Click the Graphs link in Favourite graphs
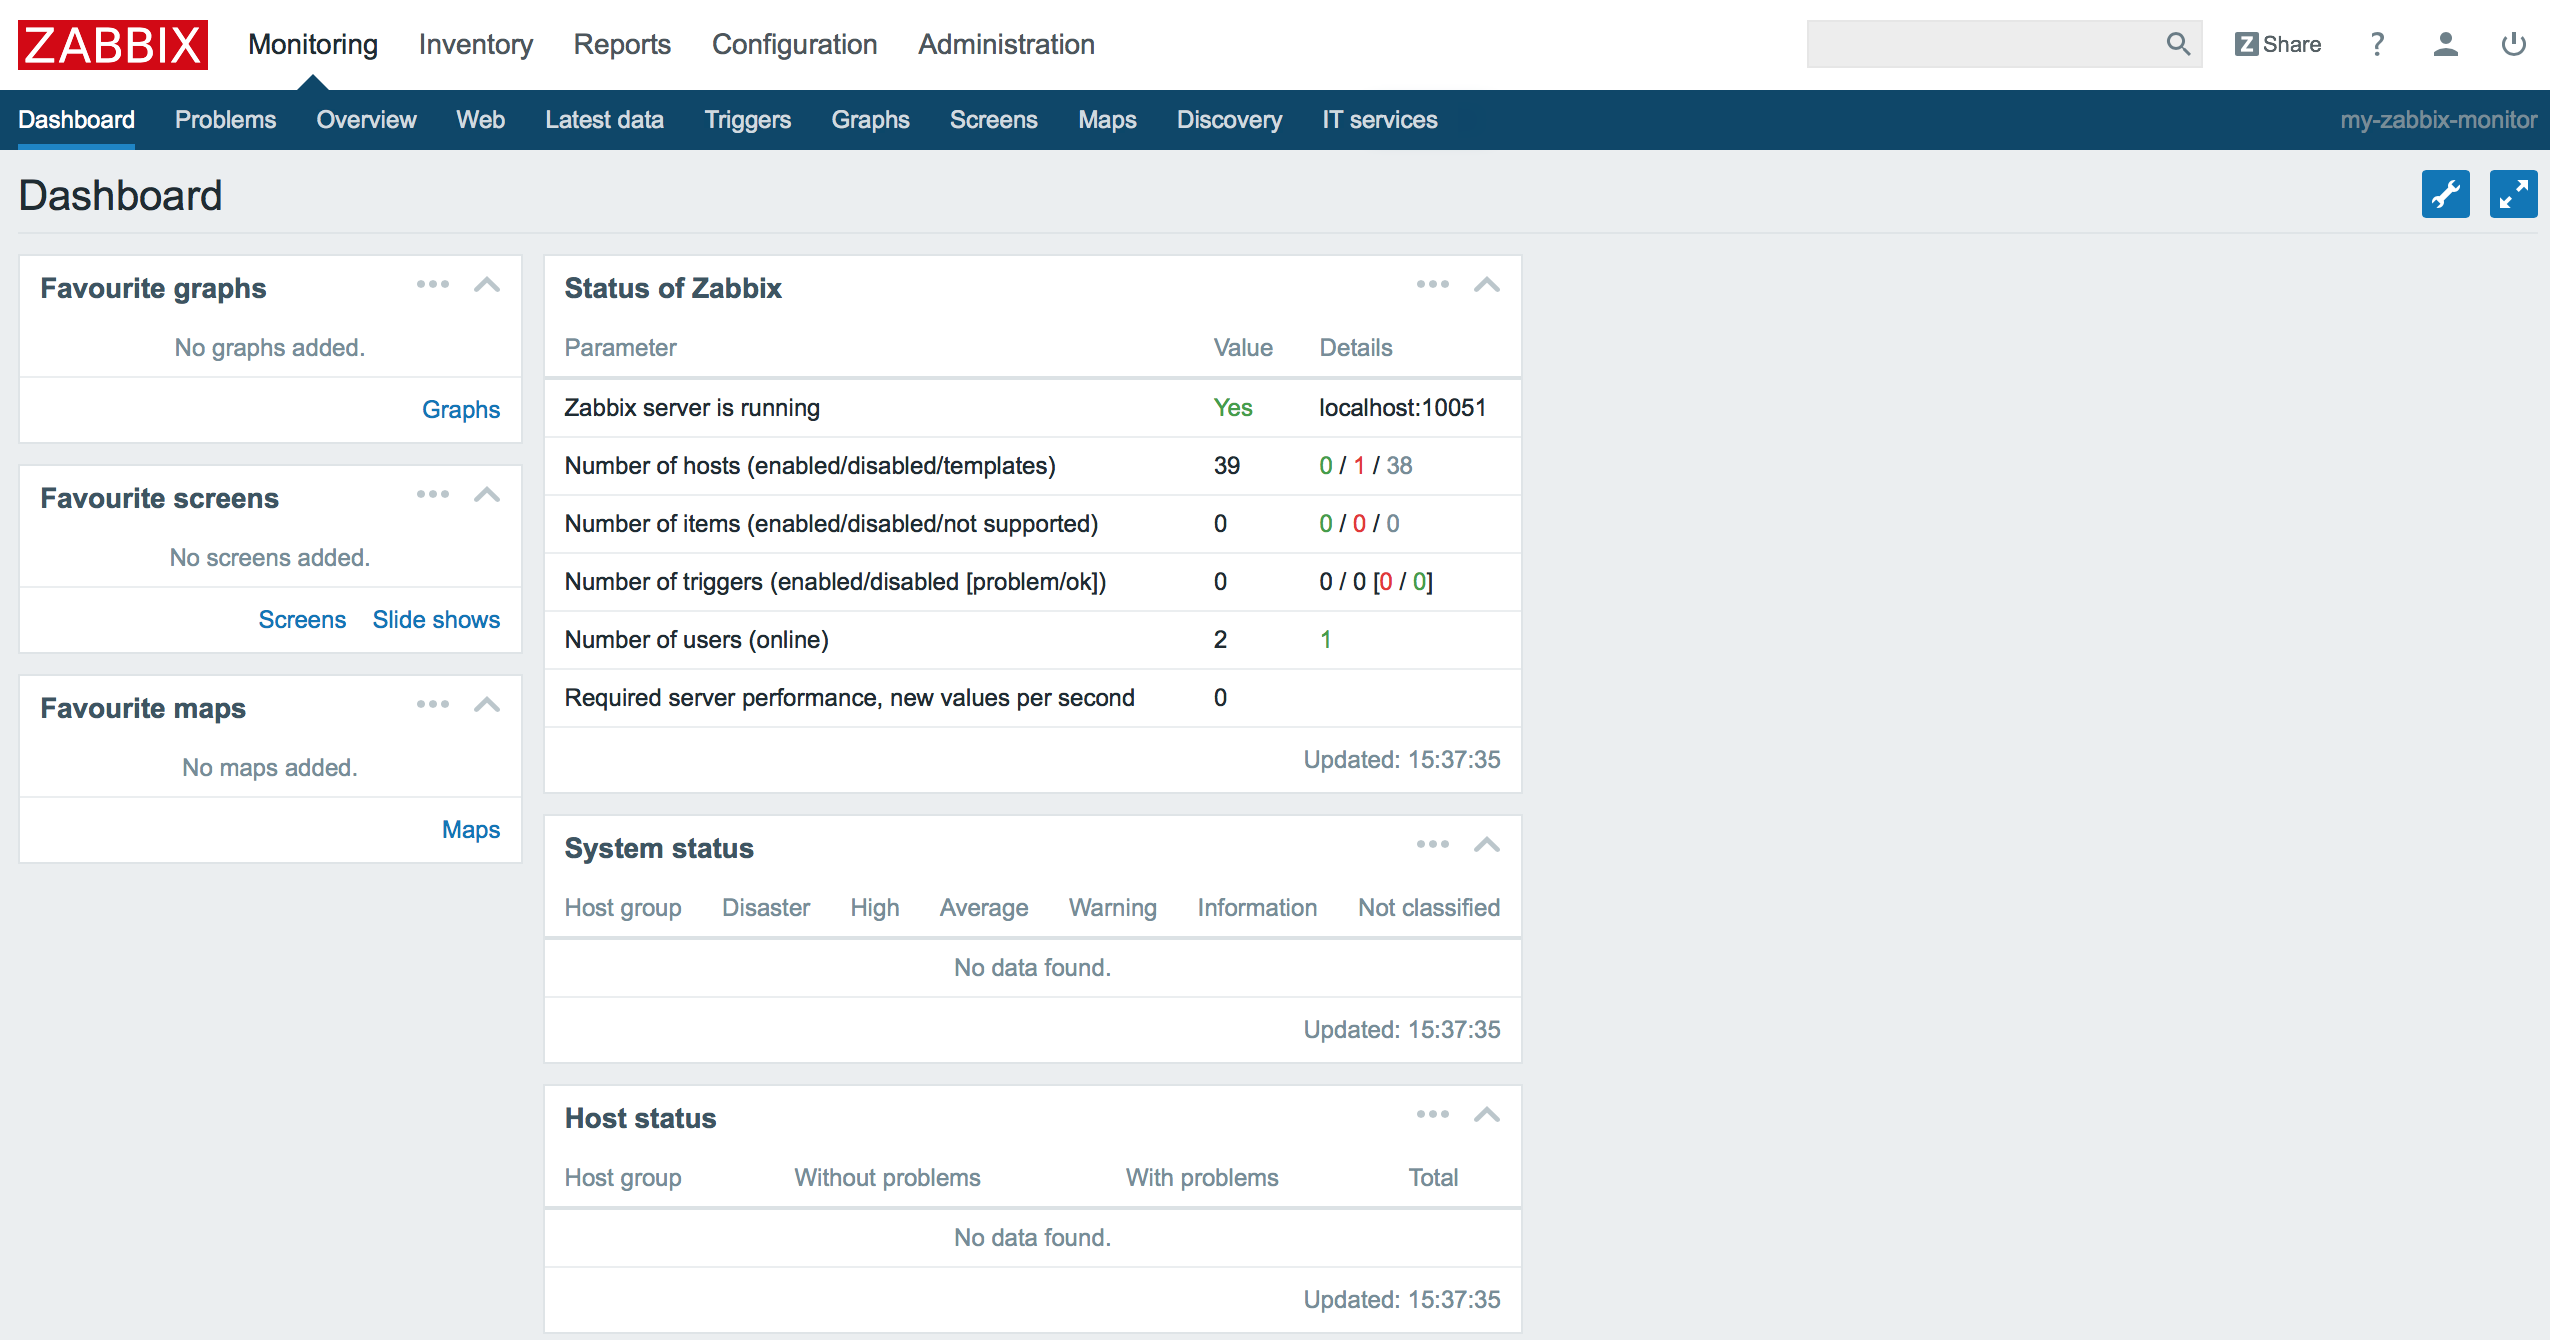2550x1340 pixels. click(x=461, y=410)
